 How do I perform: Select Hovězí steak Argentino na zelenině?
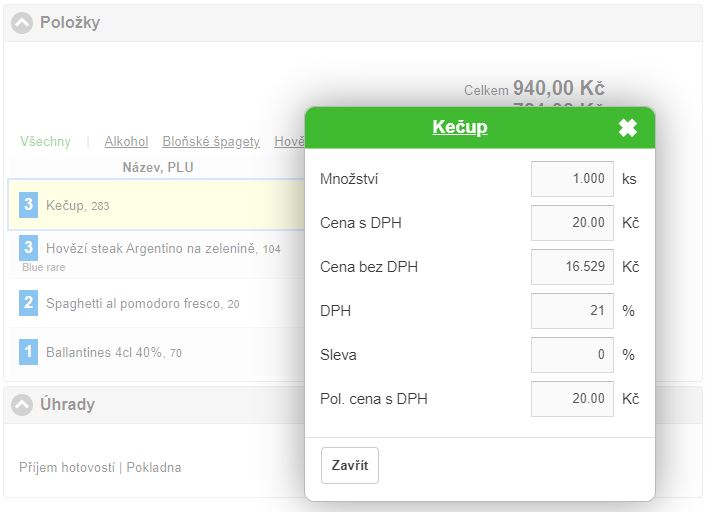coord(151,248)
